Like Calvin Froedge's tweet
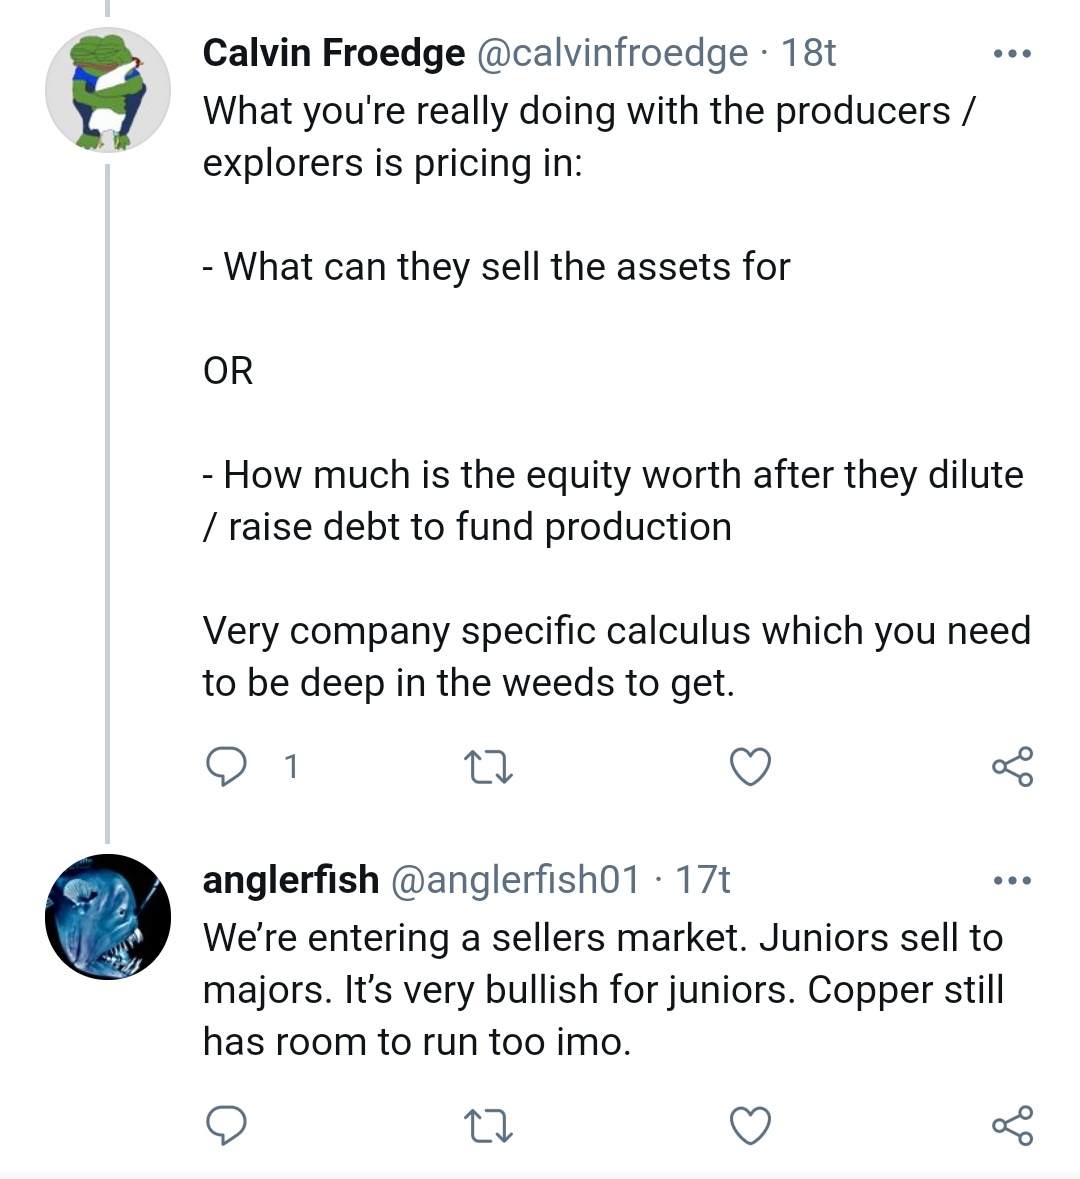The image size is (1080, 1179). [750, 767]
